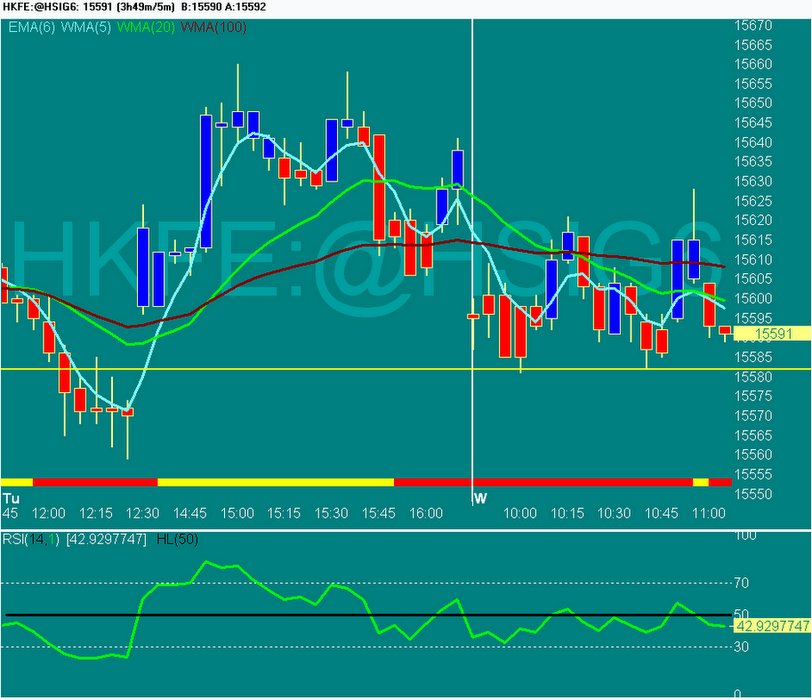
Task: Click the 10:45 time axis label
Action: point(661,514)
